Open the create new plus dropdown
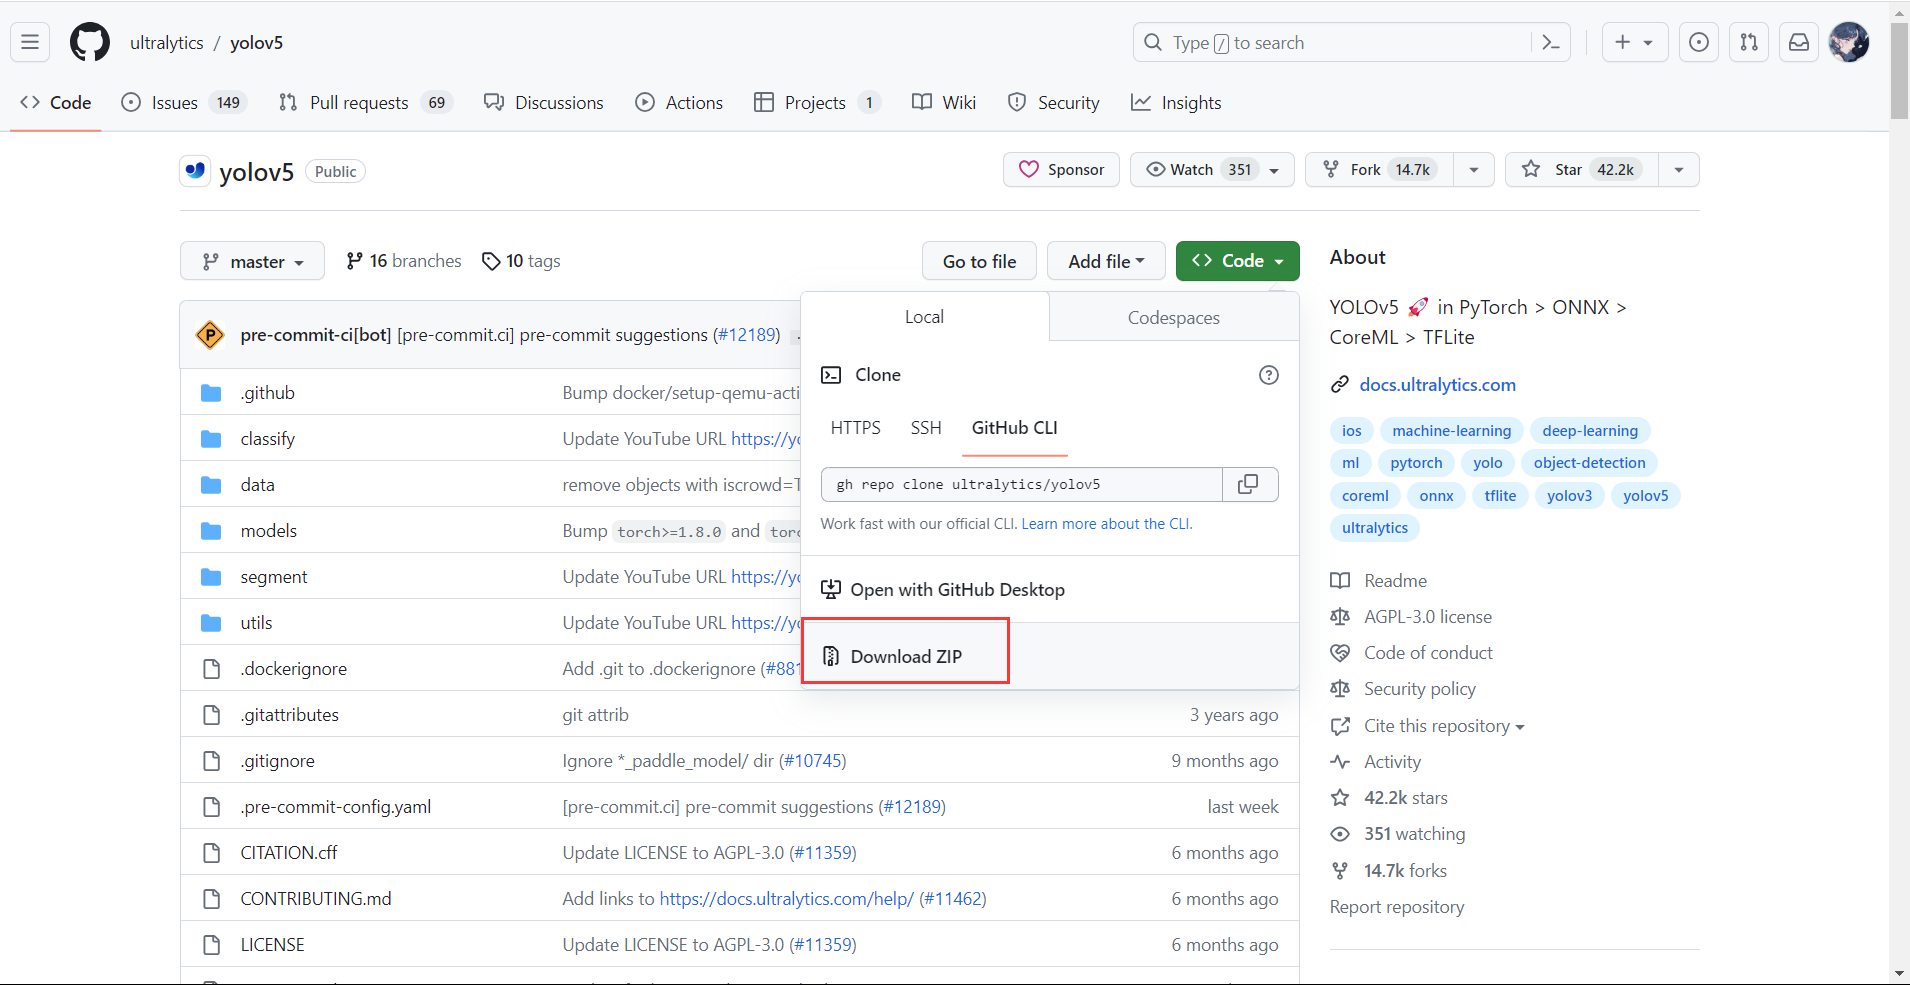 [1634, 42]
